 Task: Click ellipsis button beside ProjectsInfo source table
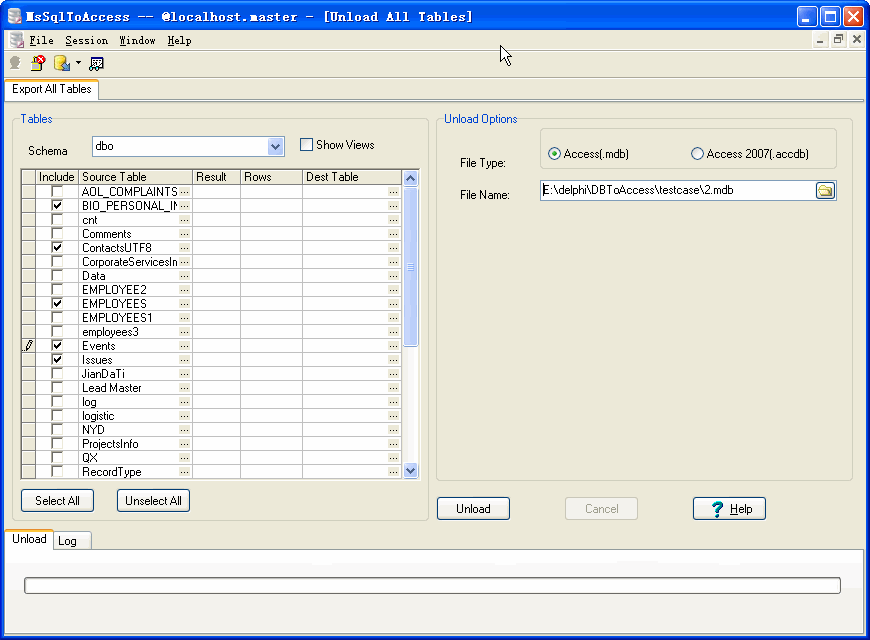(x=185, y=444)
